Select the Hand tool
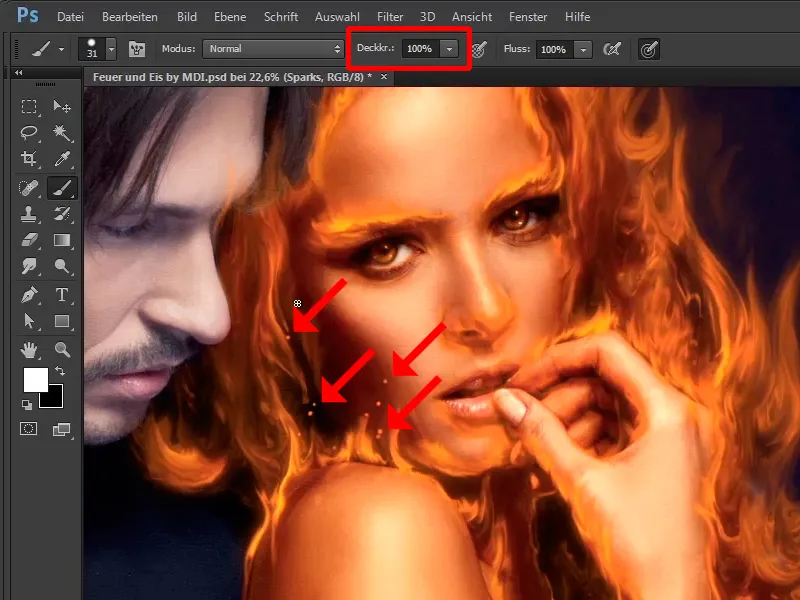The width and height of the screenshot is (800, 600). [x=29, y=349]
